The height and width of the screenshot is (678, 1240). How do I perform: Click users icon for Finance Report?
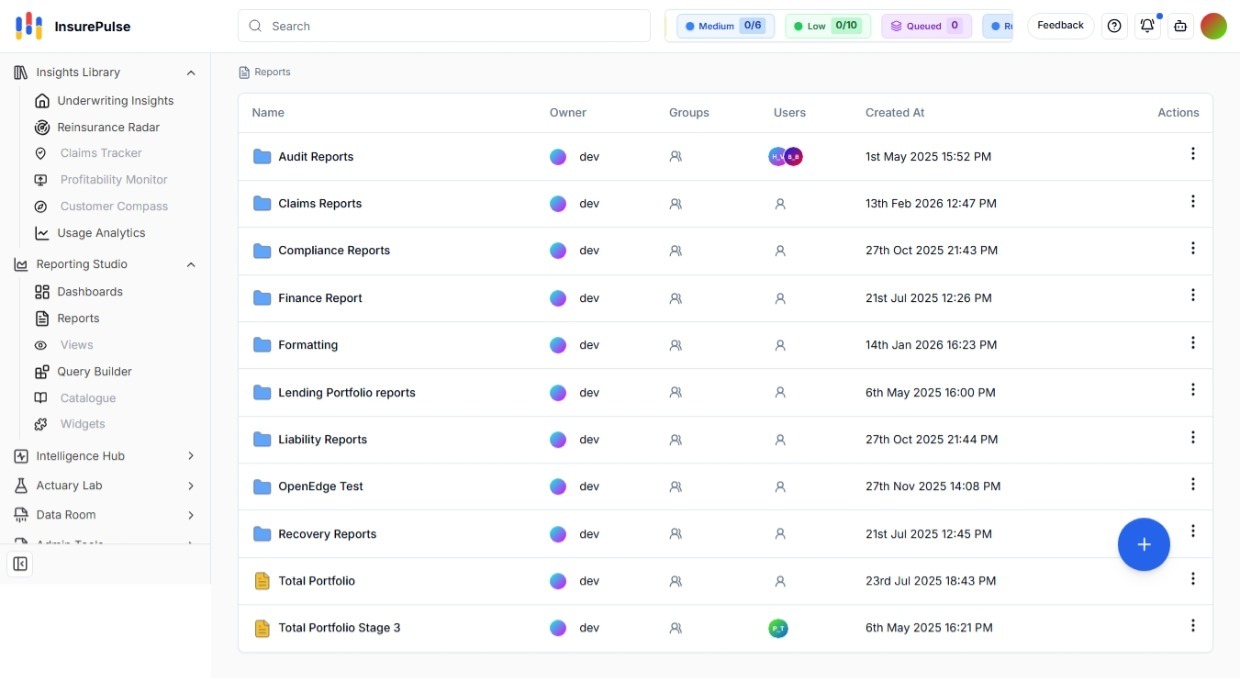click(x=780, y=298)
